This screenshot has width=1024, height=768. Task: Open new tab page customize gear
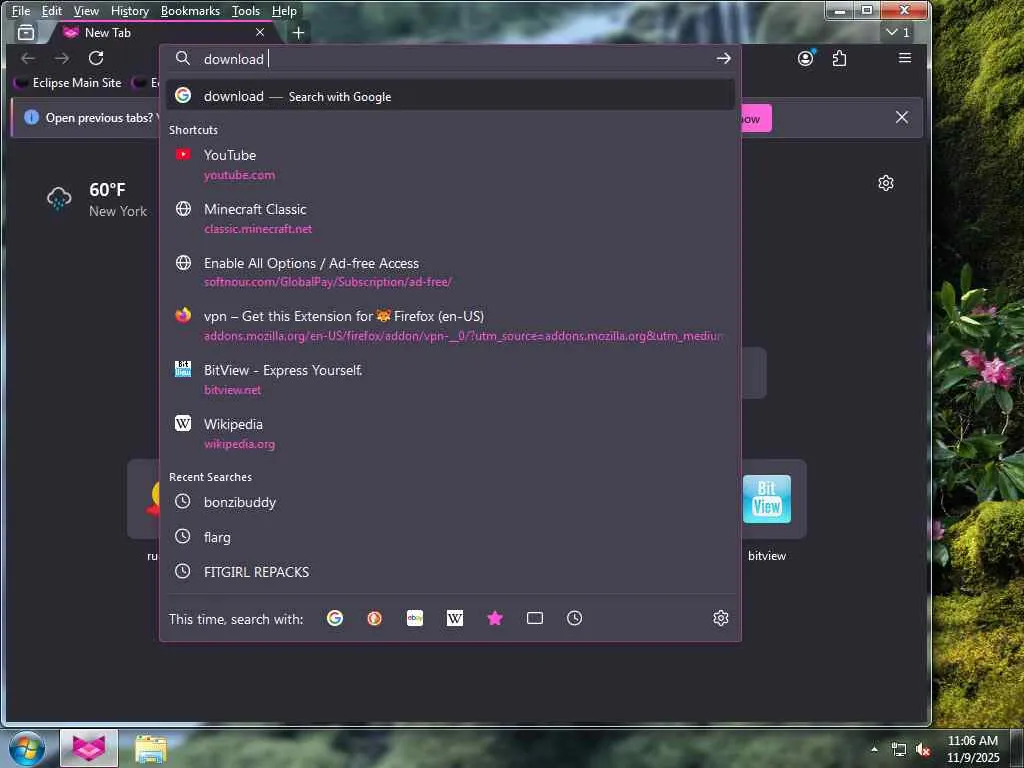tap(886, 183)
